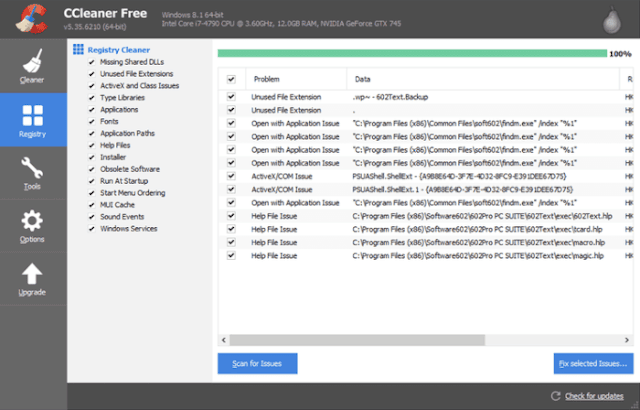Toggle the Application Paths checkbox
This screenshot has height=410, width=640.
pyautogui.click(x=91, y=134)
